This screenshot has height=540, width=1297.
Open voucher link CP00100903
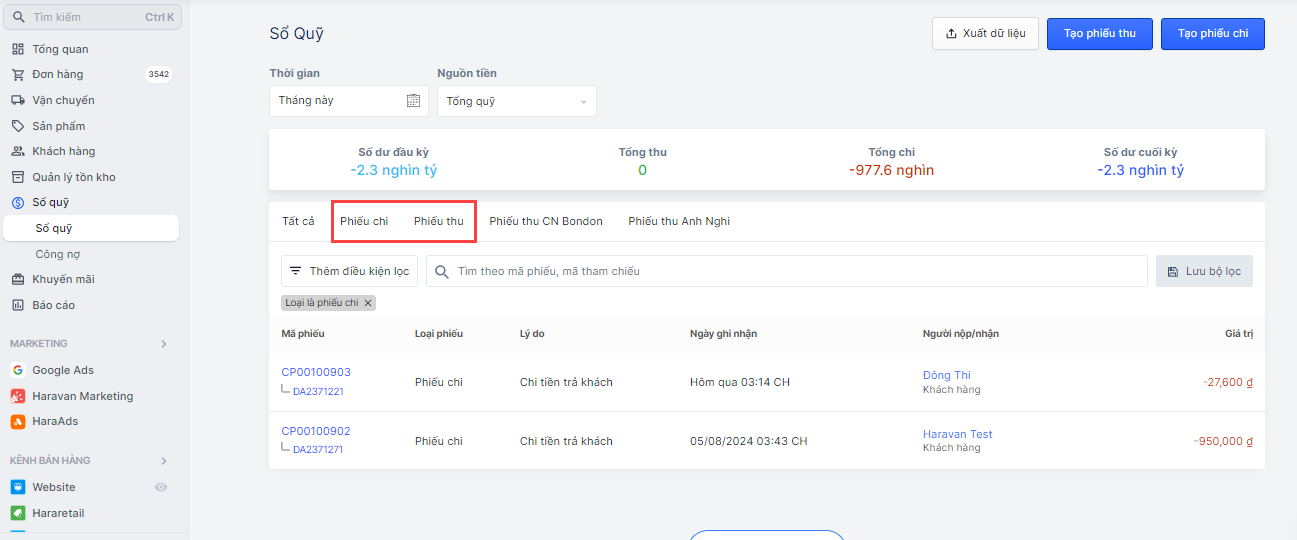coord(316,372)
